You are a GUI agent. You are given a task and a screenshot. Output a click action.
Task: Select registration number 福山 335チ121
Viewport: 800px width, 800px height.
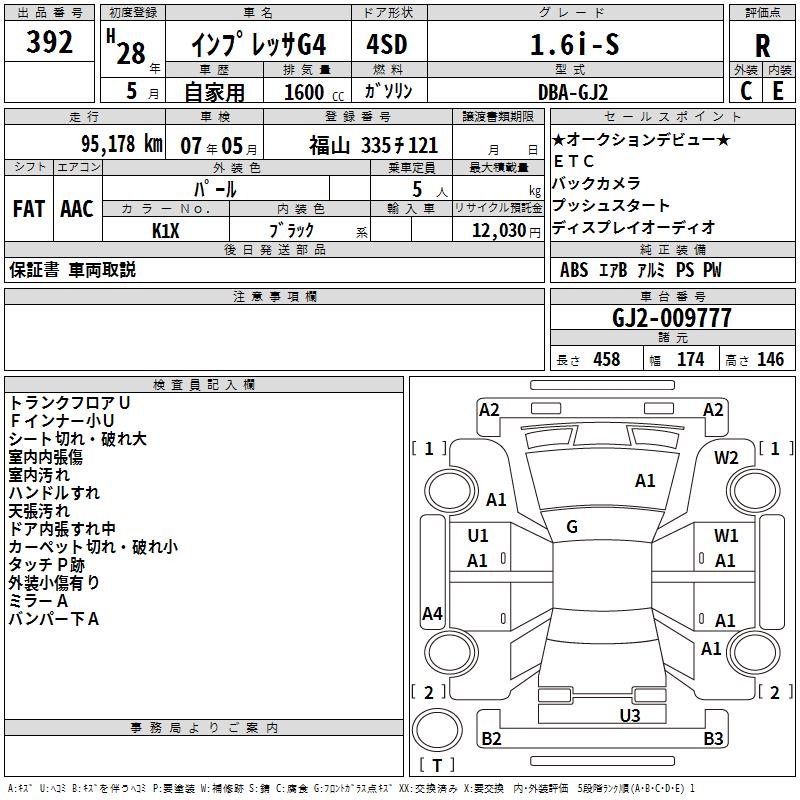373,146
